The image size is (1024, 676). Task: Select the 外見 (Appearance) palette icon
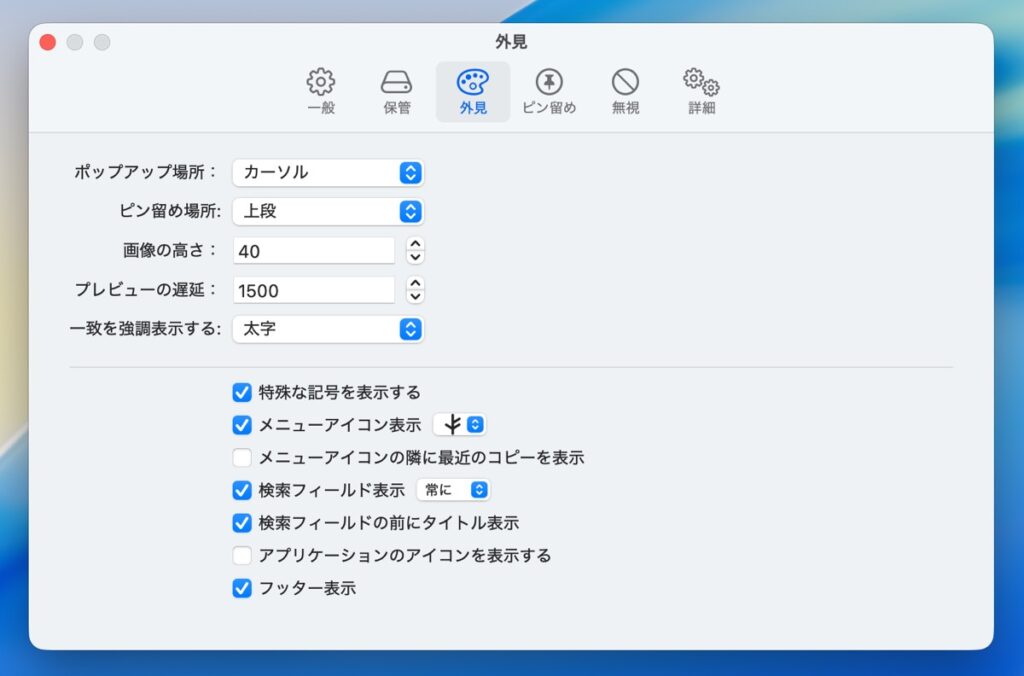coord(473,91)
